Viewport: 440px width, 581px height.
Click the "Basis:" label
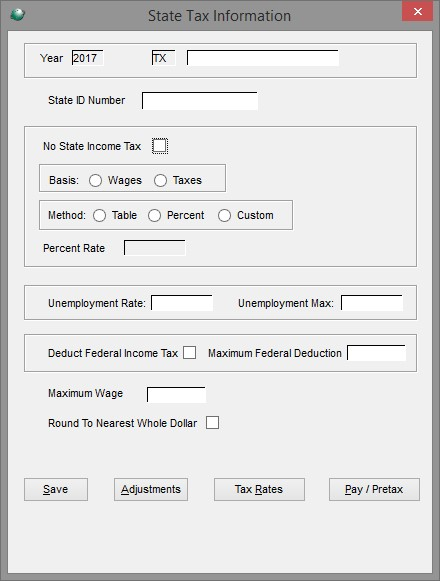pos(64,180)
